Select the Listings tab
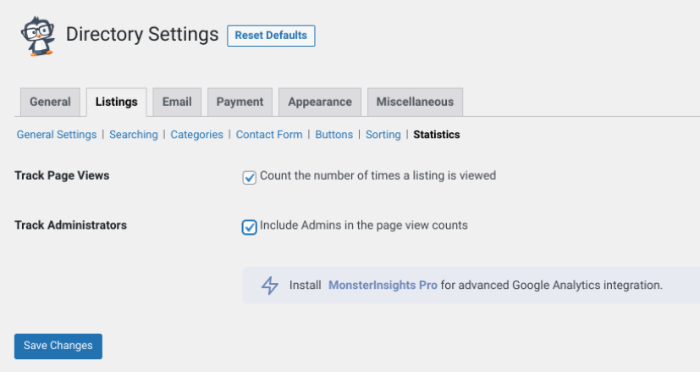Image resolution: width=700 pixels, height=372 pixels. click(116, 102)
